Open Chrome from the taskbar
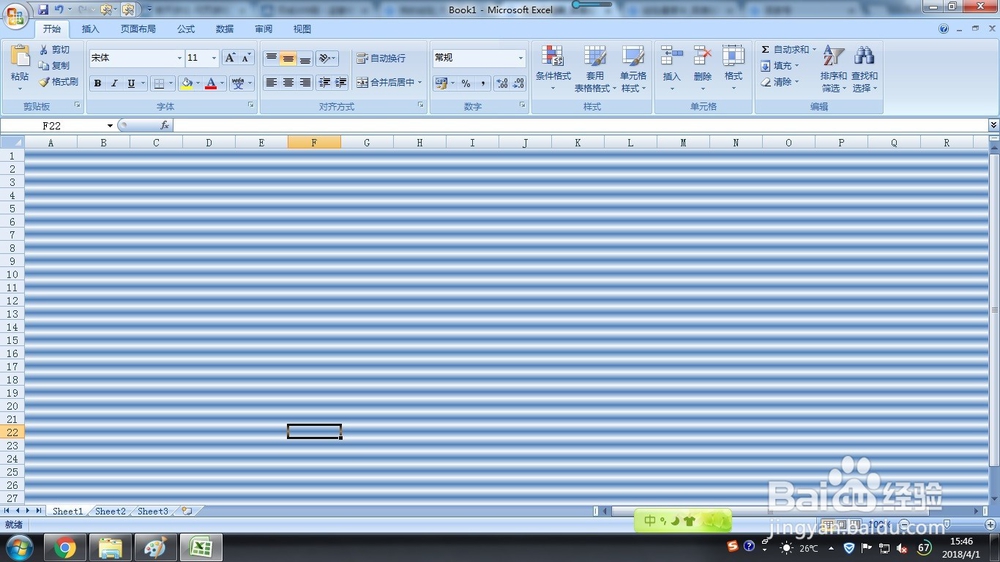Viewport: 1000px width, 562px height. pyautogui.click(x=64, y=548)
